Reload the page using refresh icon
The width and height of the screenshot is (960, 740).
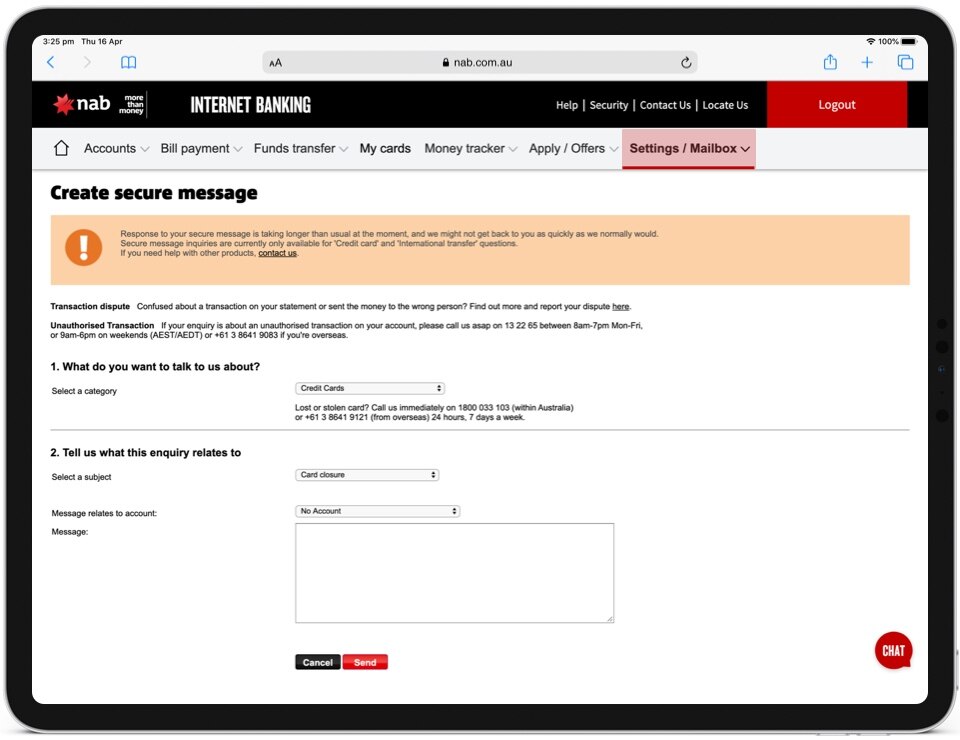[x=686, y=62]
